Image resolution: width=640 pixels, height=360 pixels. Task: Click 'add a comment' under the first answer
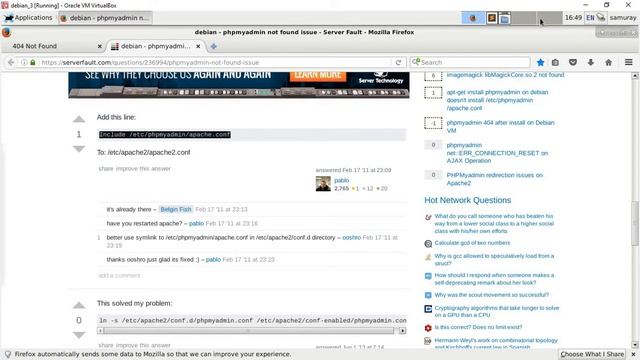click(x=119, y=276)
